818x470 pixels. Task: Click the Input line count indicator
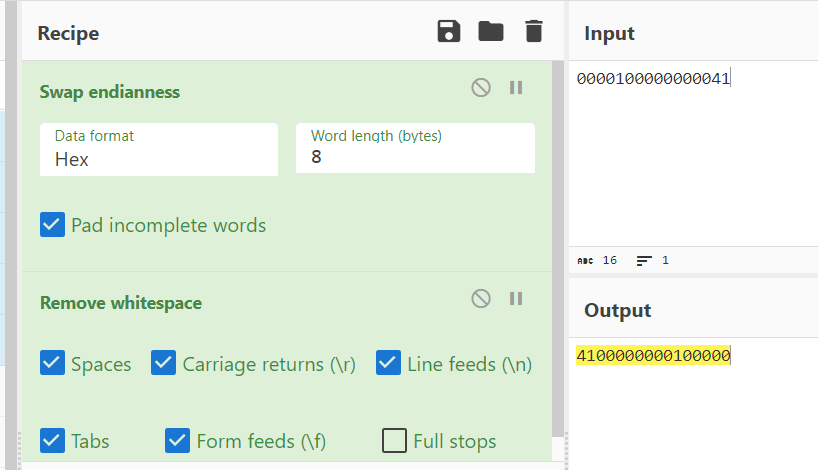coord(653,260)
